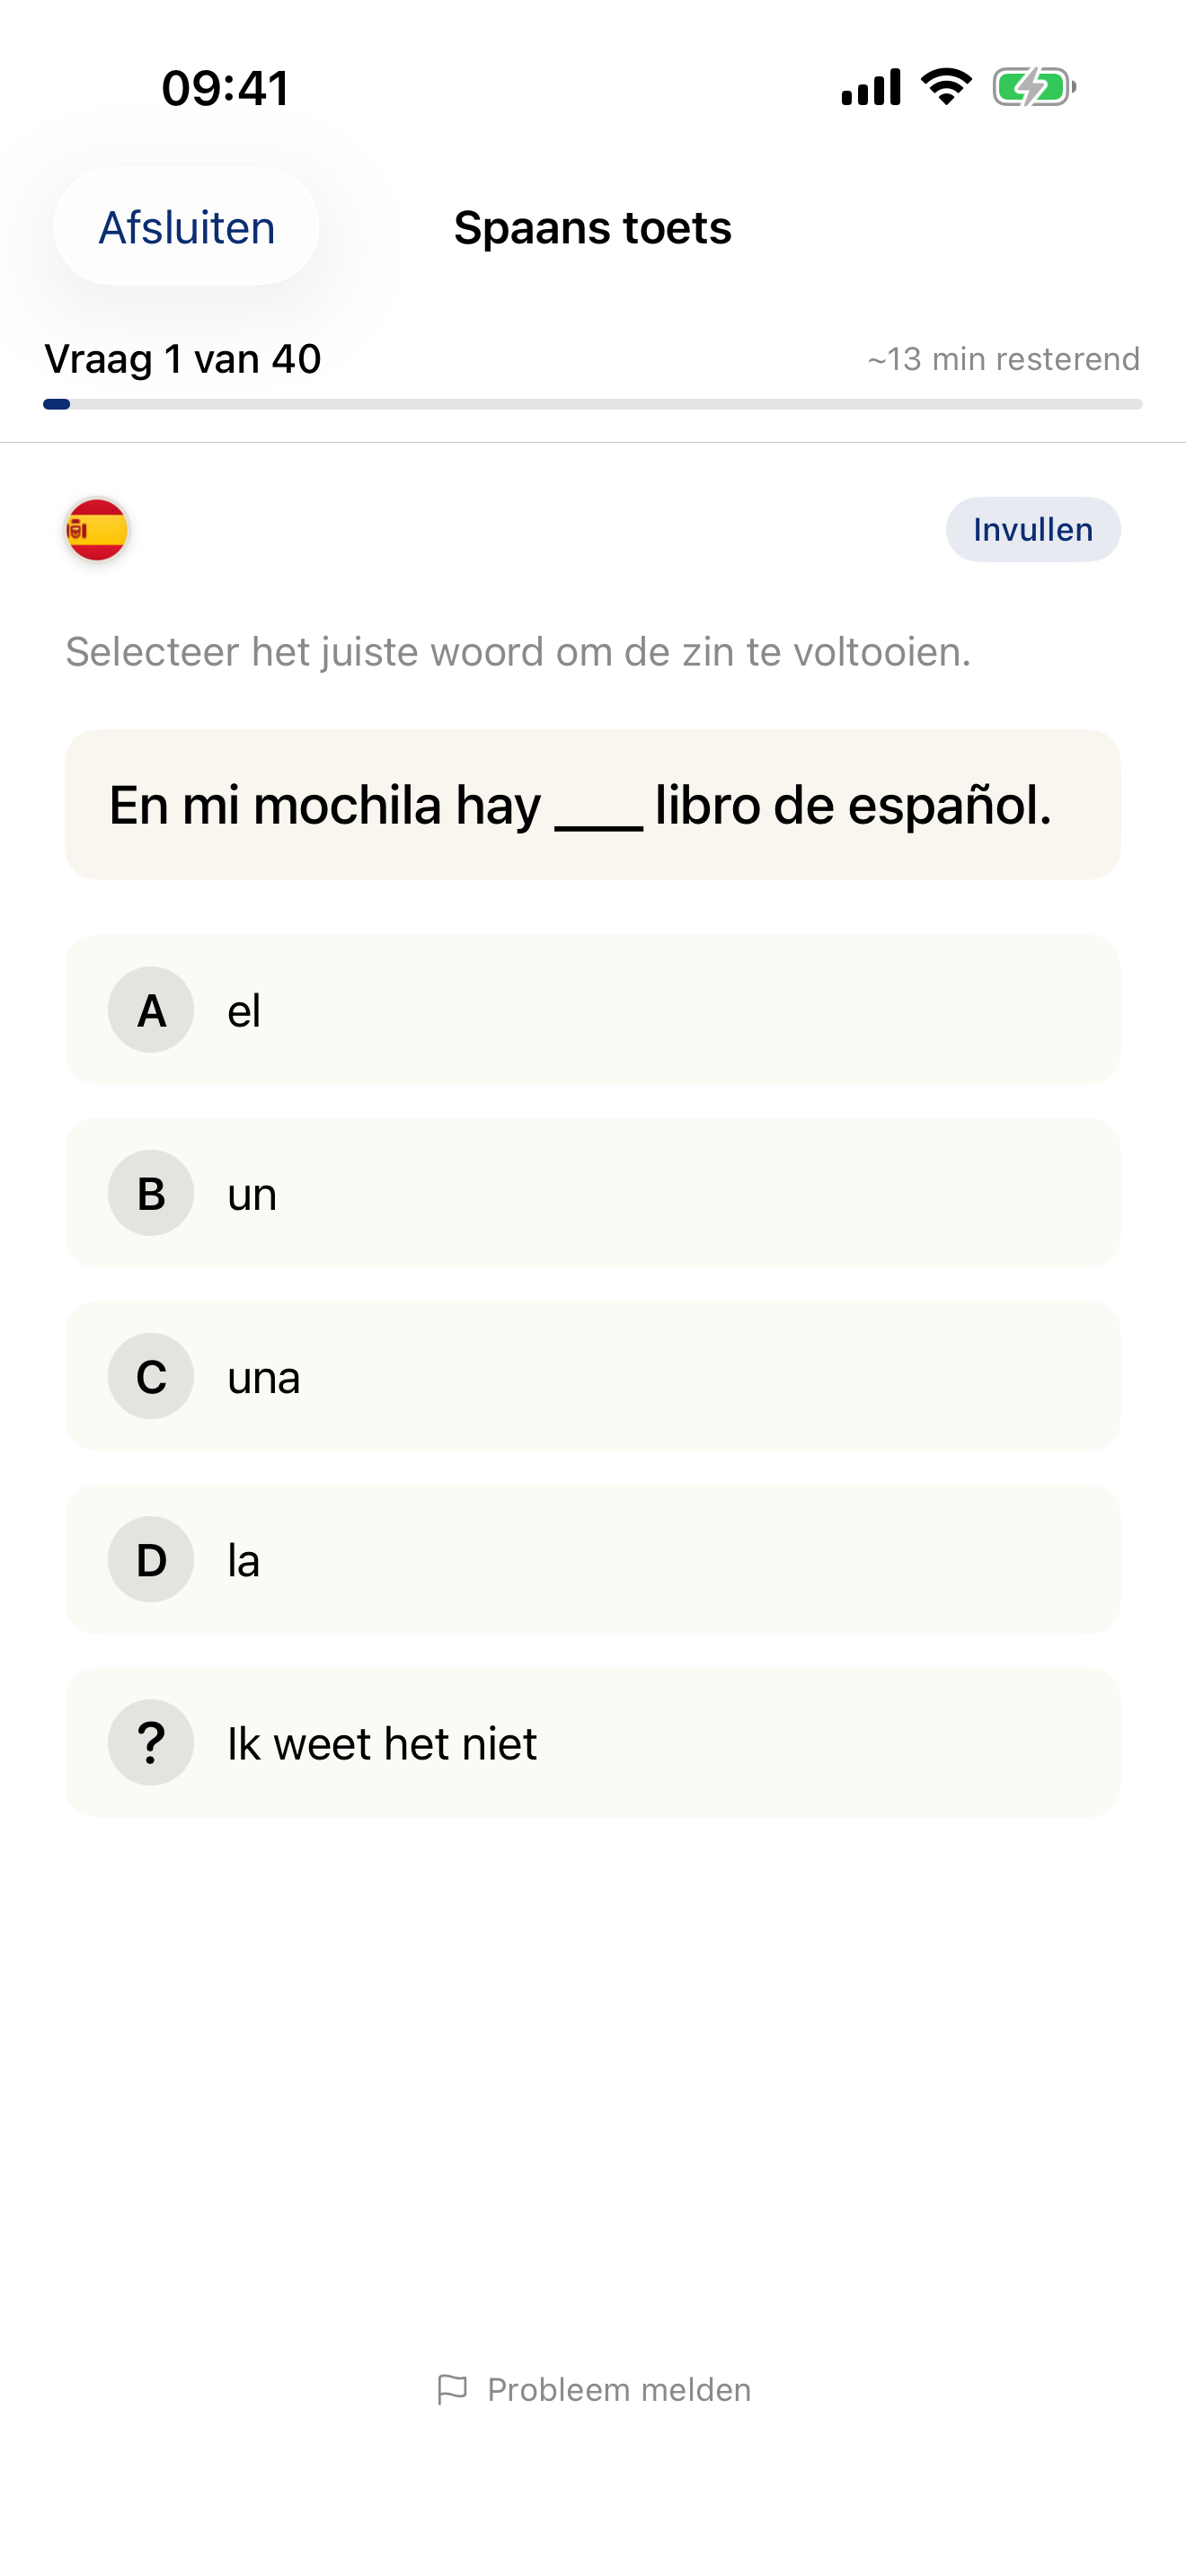Click the quiz progress bar

[592, 404]
